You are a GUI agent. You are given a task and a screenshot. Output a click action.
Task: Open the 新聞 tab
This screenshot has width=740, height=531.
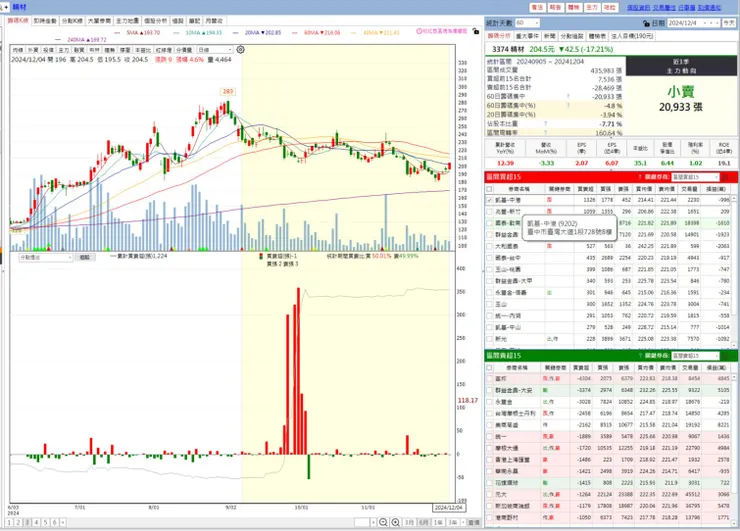point(549,36)
